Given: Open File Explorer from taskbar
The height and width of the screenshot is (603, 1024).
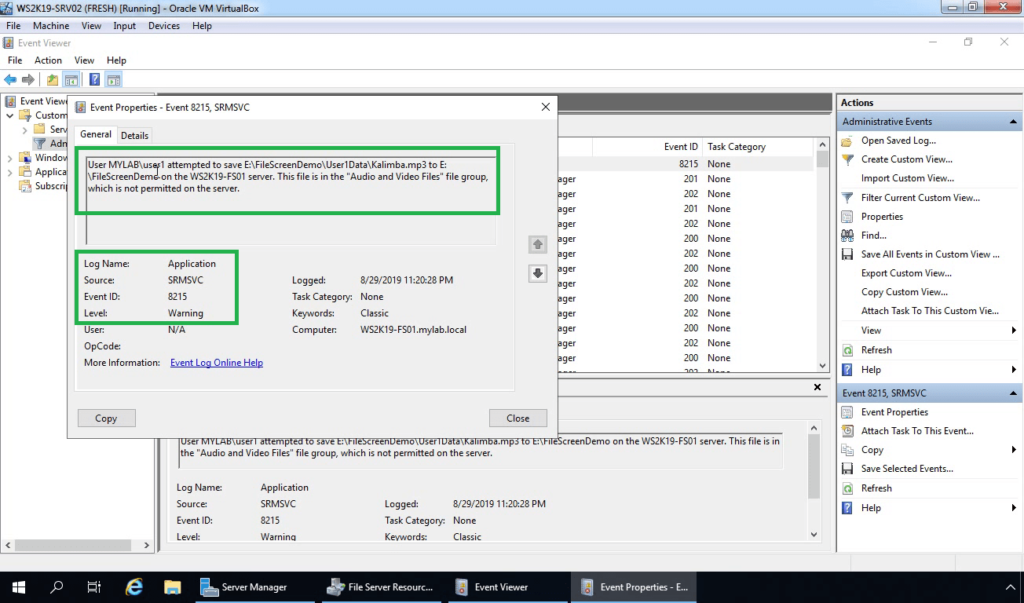Looking at the screenshot, I should (x=172, y=587).
